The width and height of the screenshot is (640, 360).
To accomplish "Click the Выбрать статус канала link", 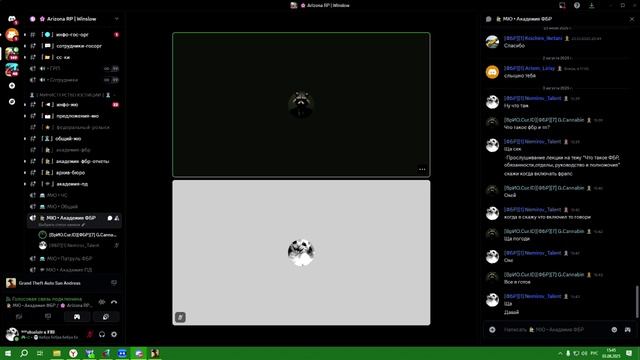I will click(x=61, y=225).
